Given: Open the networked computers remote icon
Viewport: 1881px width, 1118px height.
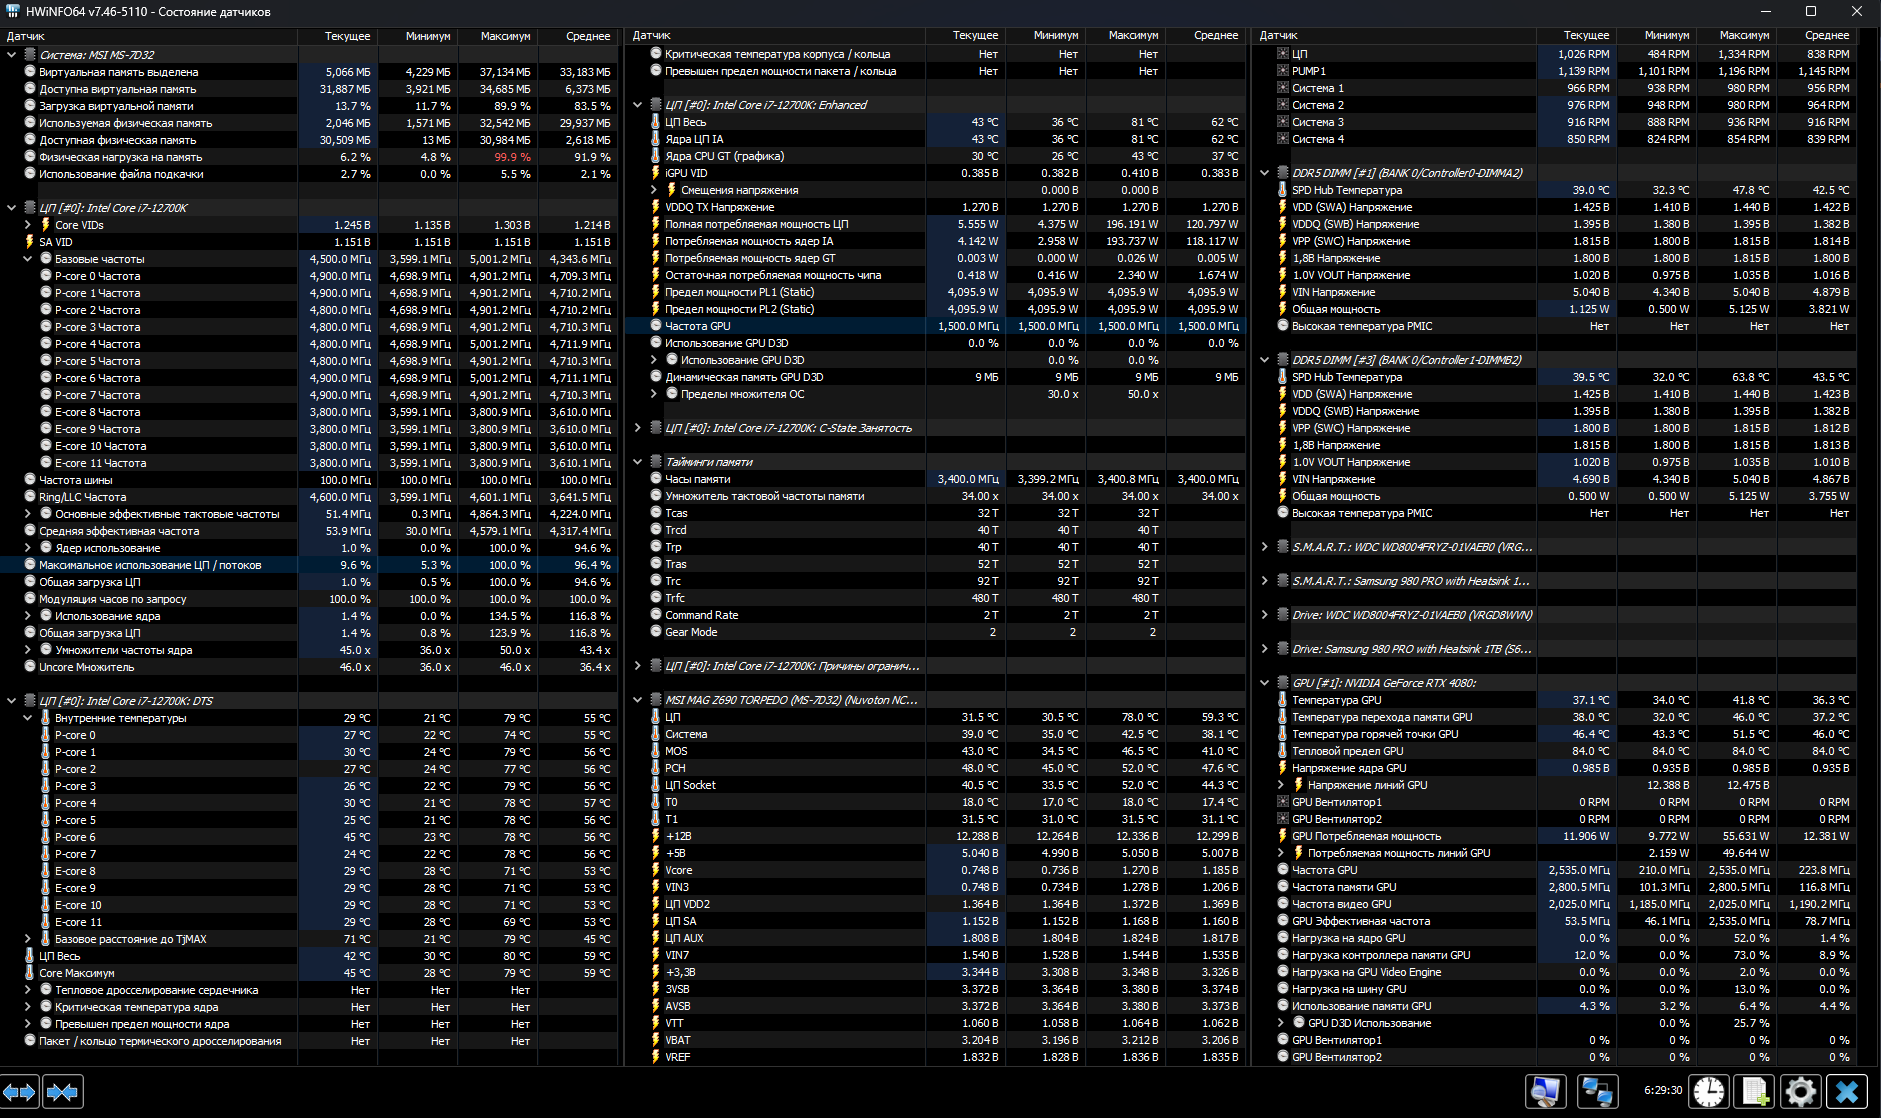Looking at the screenshot, I should (1597, 1091).
